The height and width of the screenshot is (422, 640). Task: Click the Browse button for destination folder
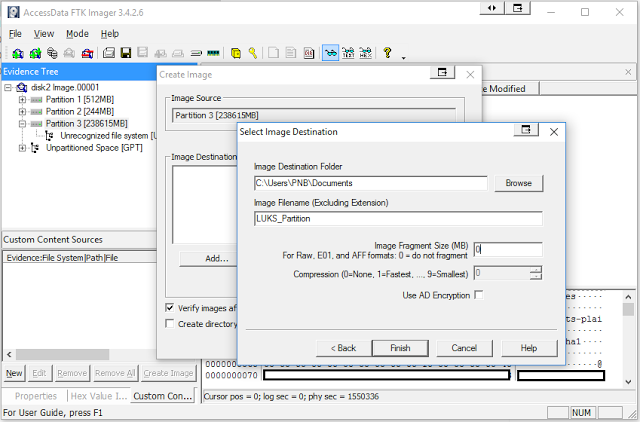coord(519,183)
